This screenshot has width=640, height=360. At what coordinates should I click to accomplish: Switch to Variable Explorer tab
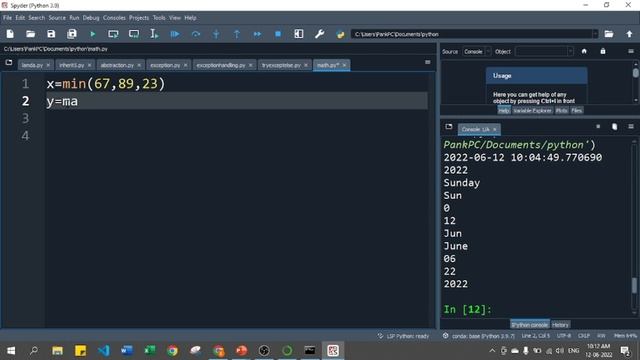coord(532,110)
